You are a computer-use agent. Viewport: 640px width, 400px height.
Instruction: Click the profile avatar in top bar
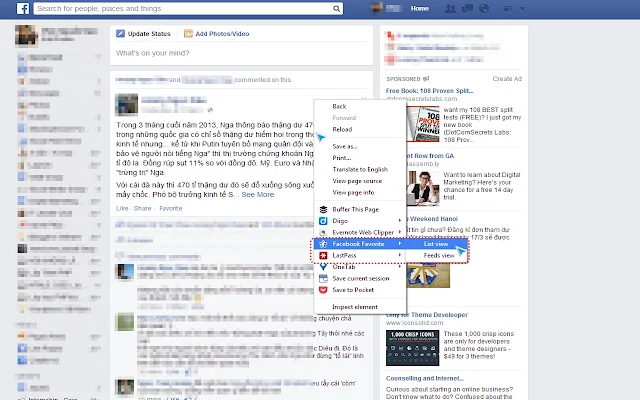(376, 8)
